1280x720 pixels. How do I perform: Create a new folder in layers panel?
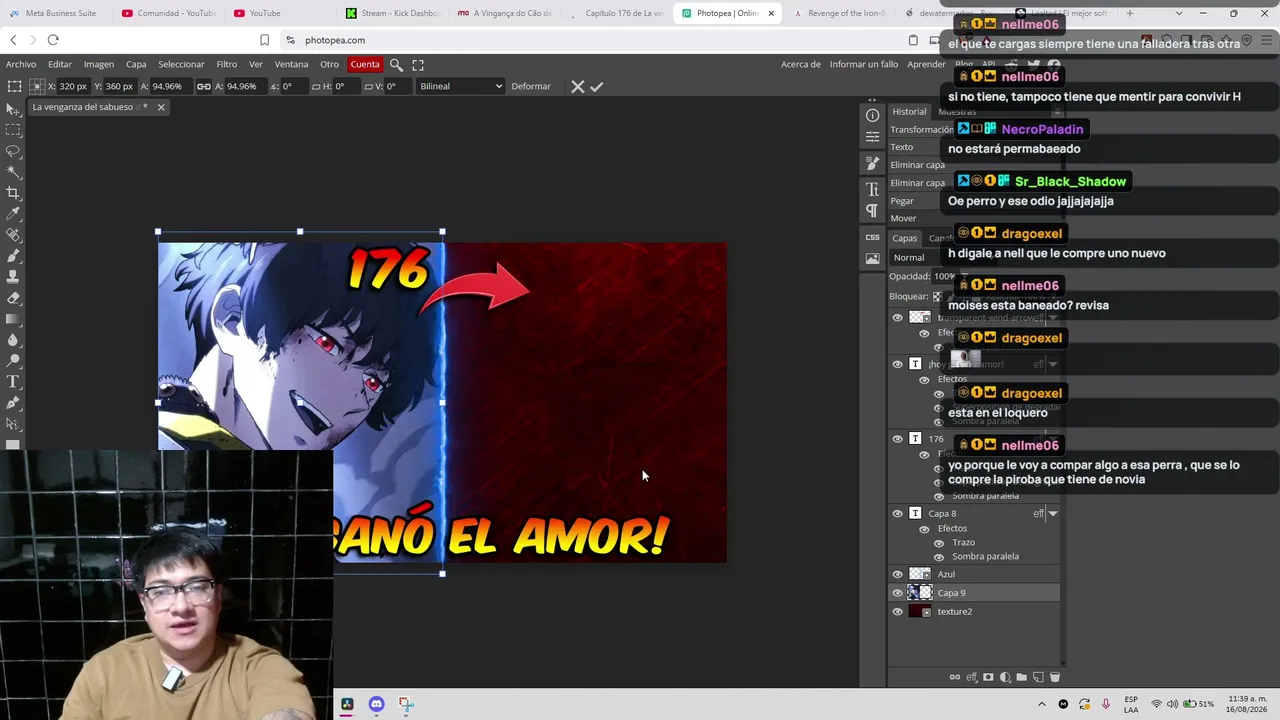[x=1021, y=677]
